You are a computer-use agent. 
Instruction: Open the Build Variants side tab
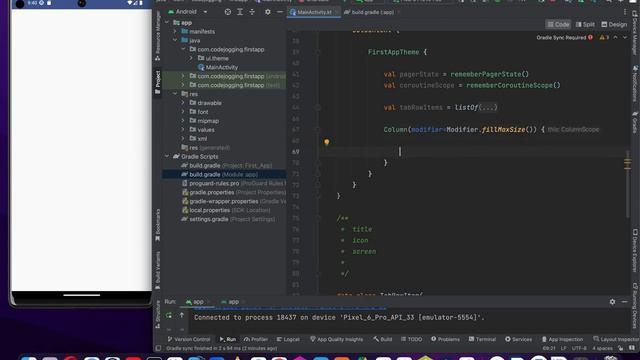tap(158, 270)
